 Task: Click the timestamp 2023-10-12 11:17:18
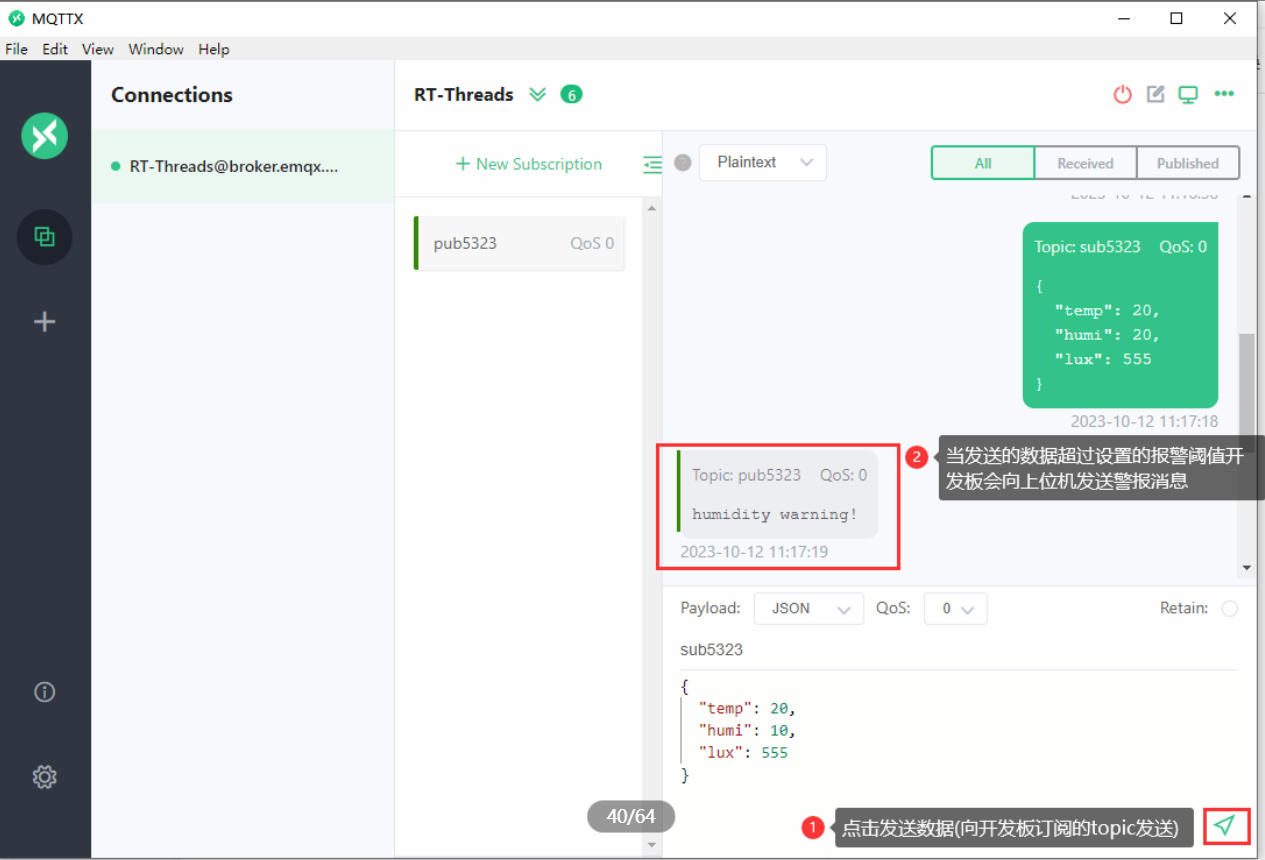coord(1144,422)
